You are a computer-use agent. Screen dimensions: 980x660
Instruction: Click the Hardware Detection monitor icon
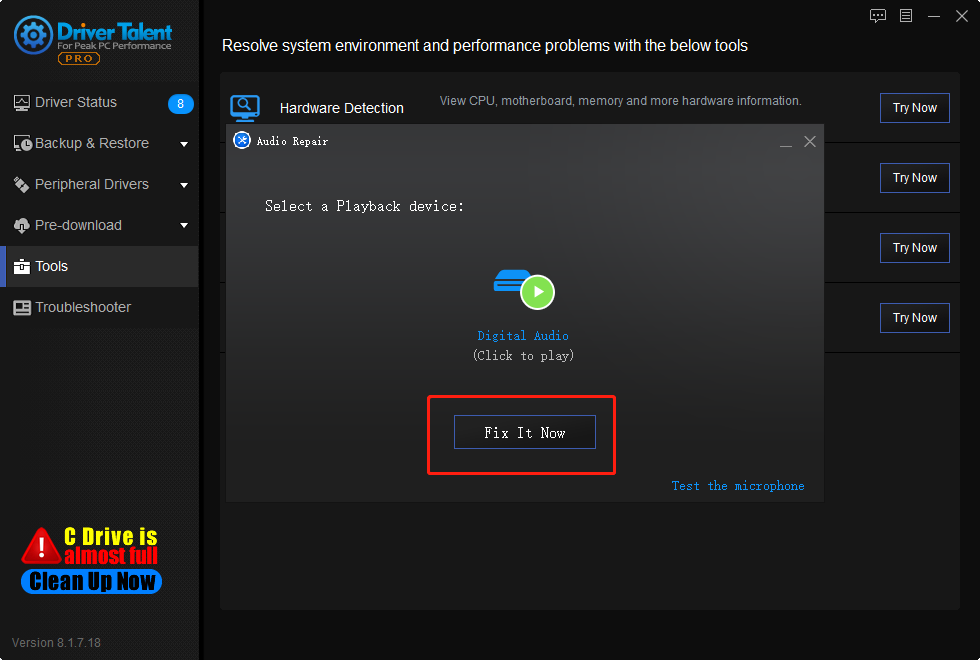coord(245,108)
